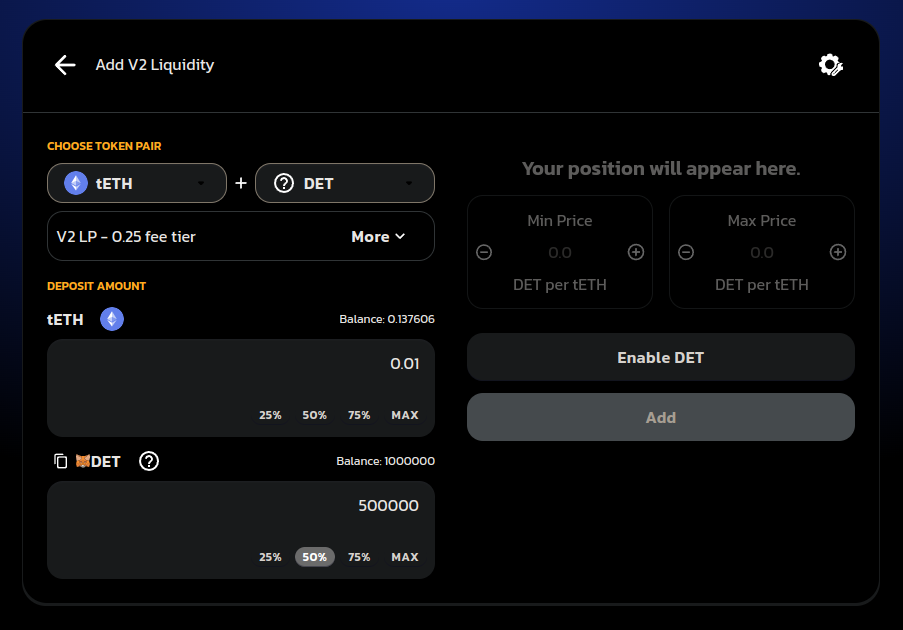
Task: Click the DEPOSIT AMOUNT heading
Action: point(97,286)
